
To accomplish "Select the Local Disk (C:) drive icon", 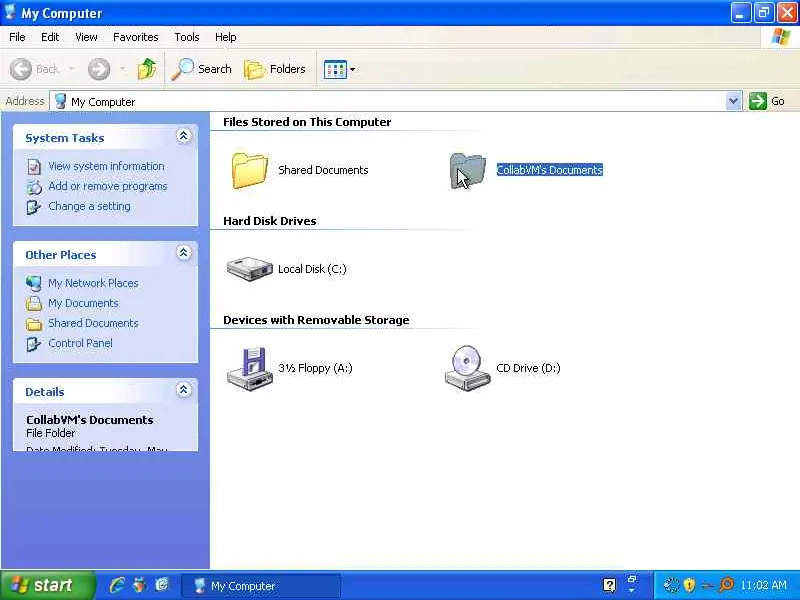I will [x=249, y=268].
